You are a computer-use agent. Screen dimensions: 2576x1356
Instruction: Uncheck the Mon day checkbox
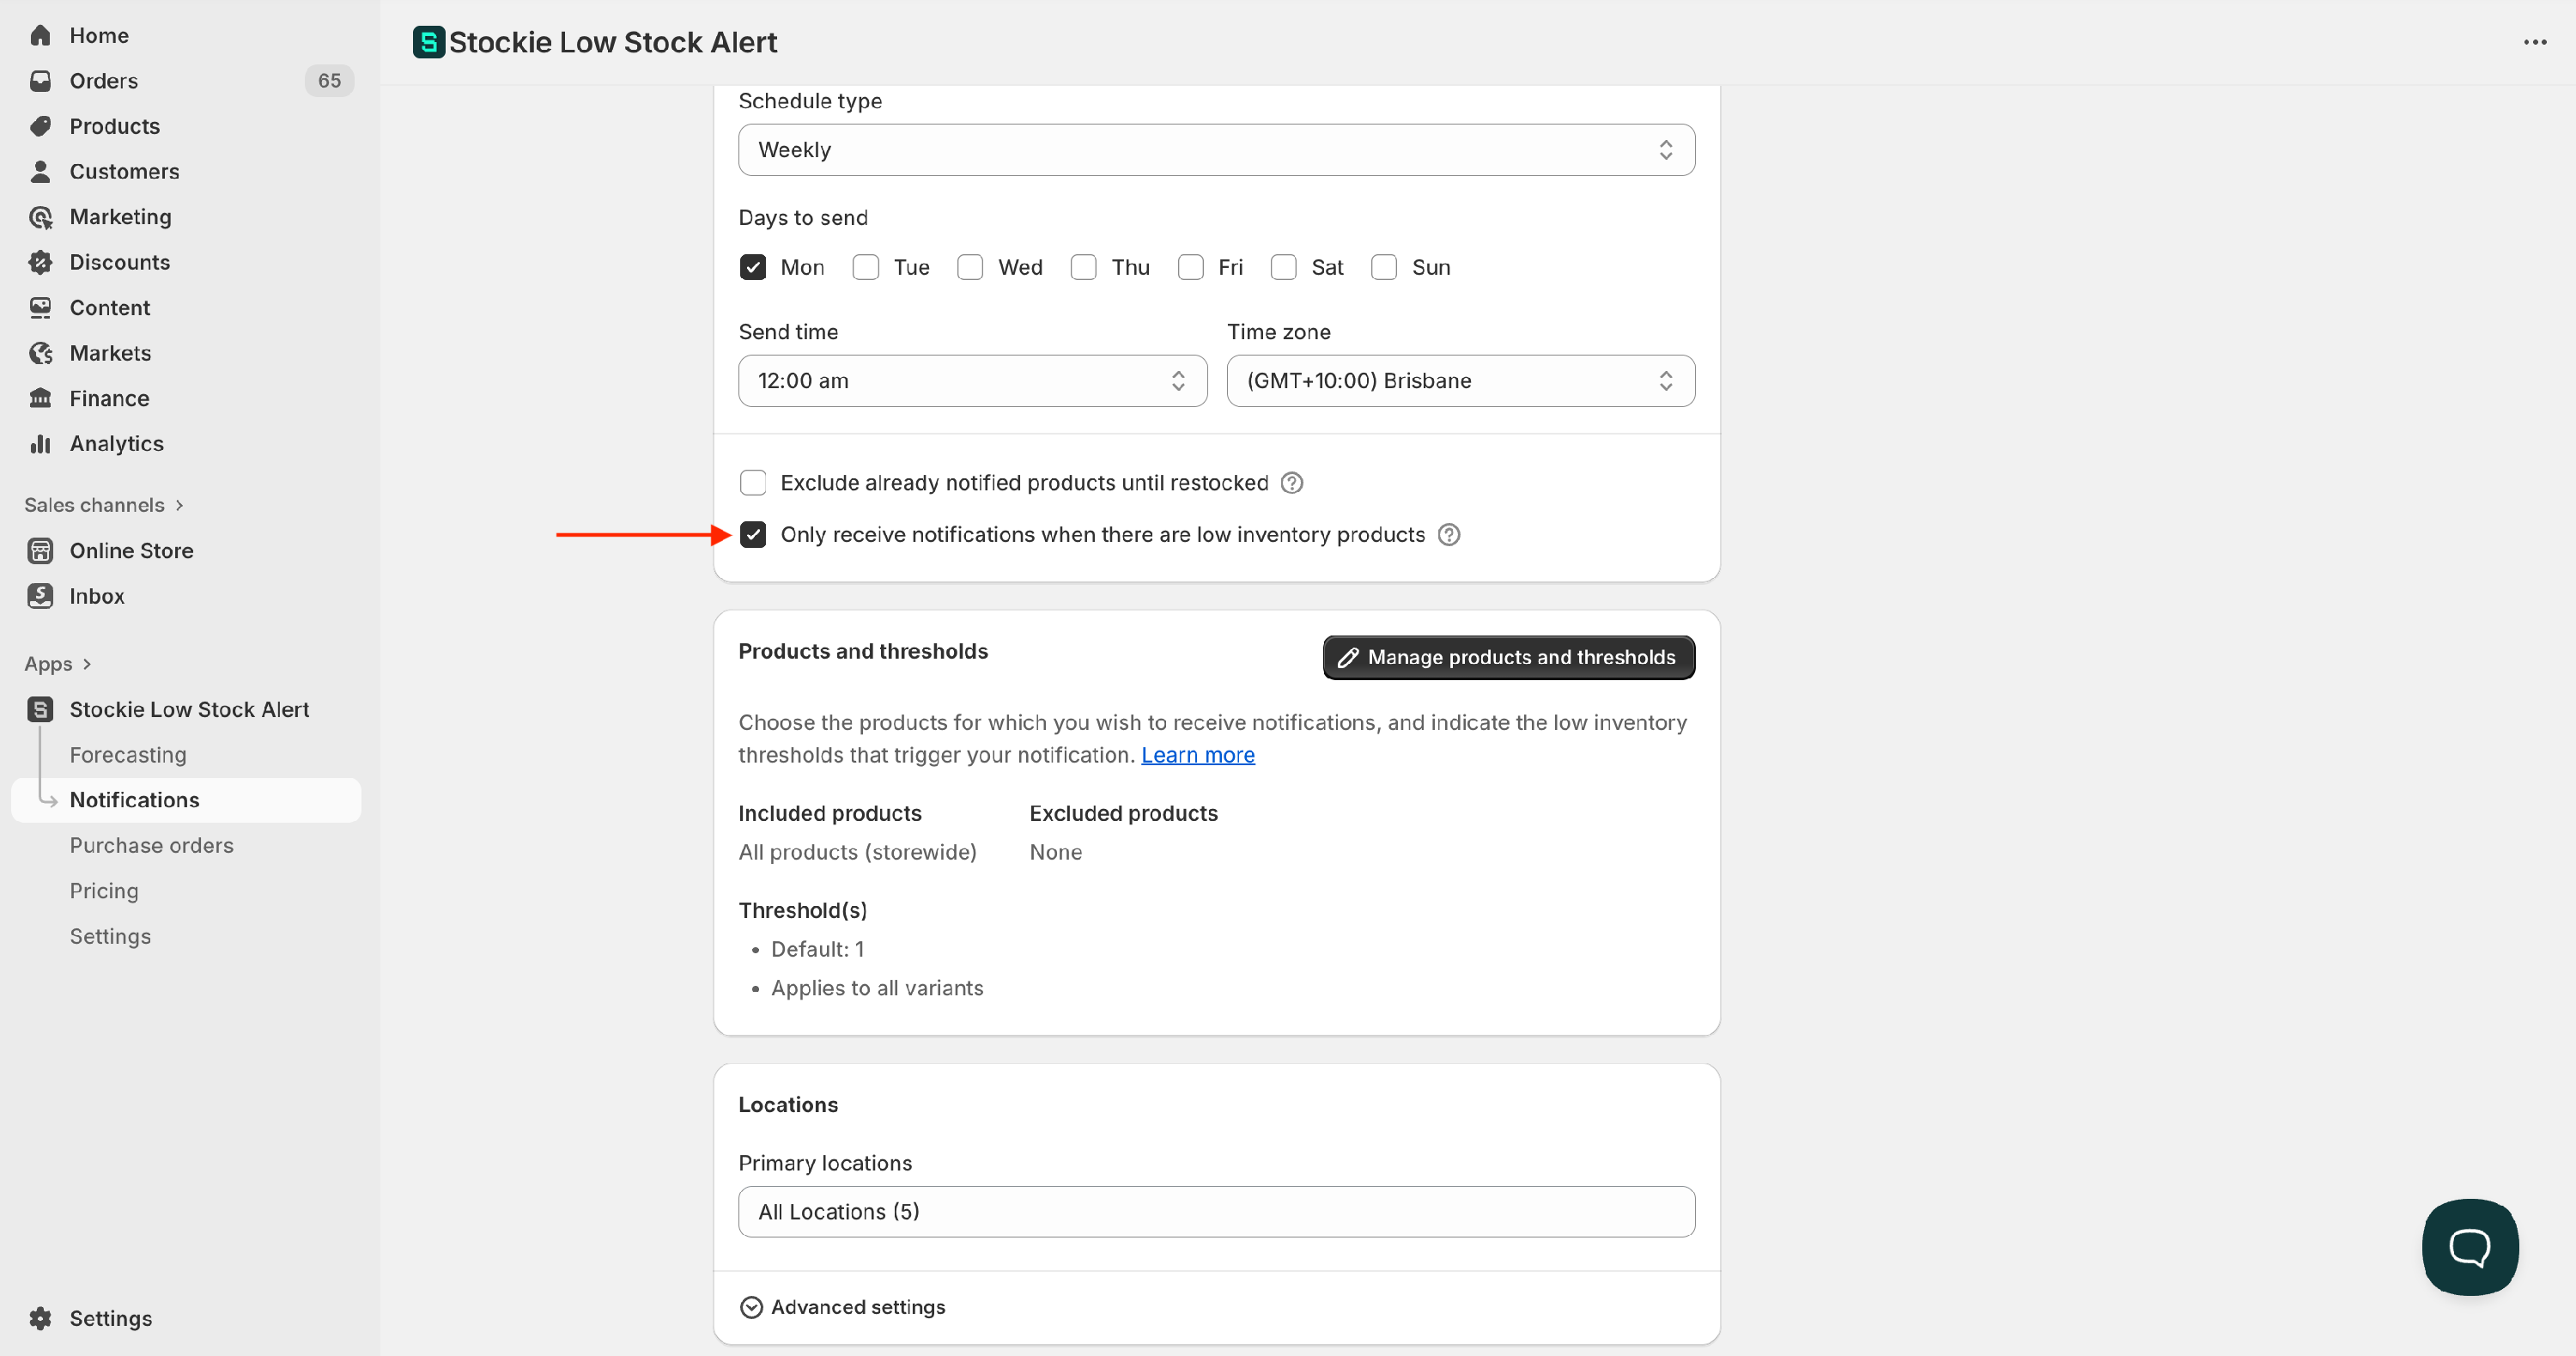pyautogui.click(x=753, y=267)
